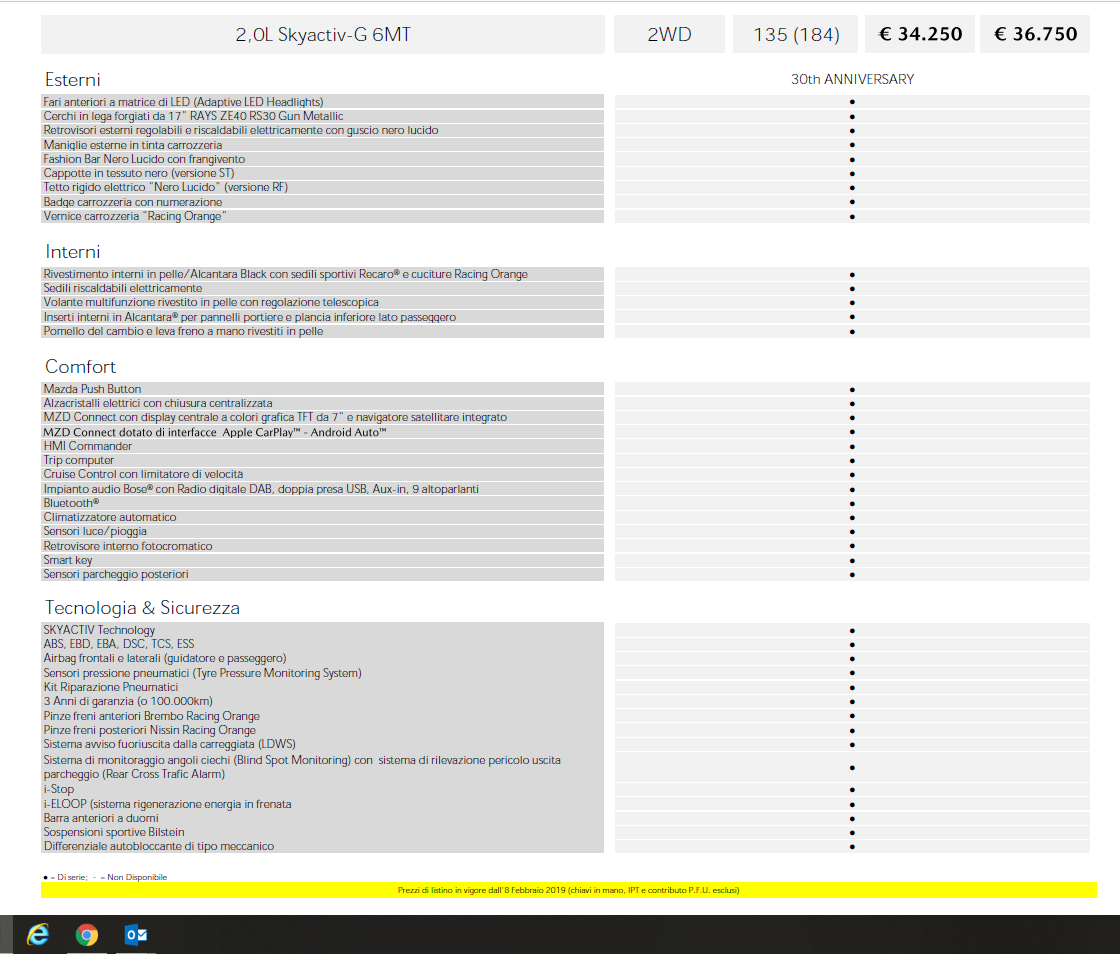Select the 'i-Stop' row
Image resolution: width=1120 pixels, height=954 pixels.
322,790
